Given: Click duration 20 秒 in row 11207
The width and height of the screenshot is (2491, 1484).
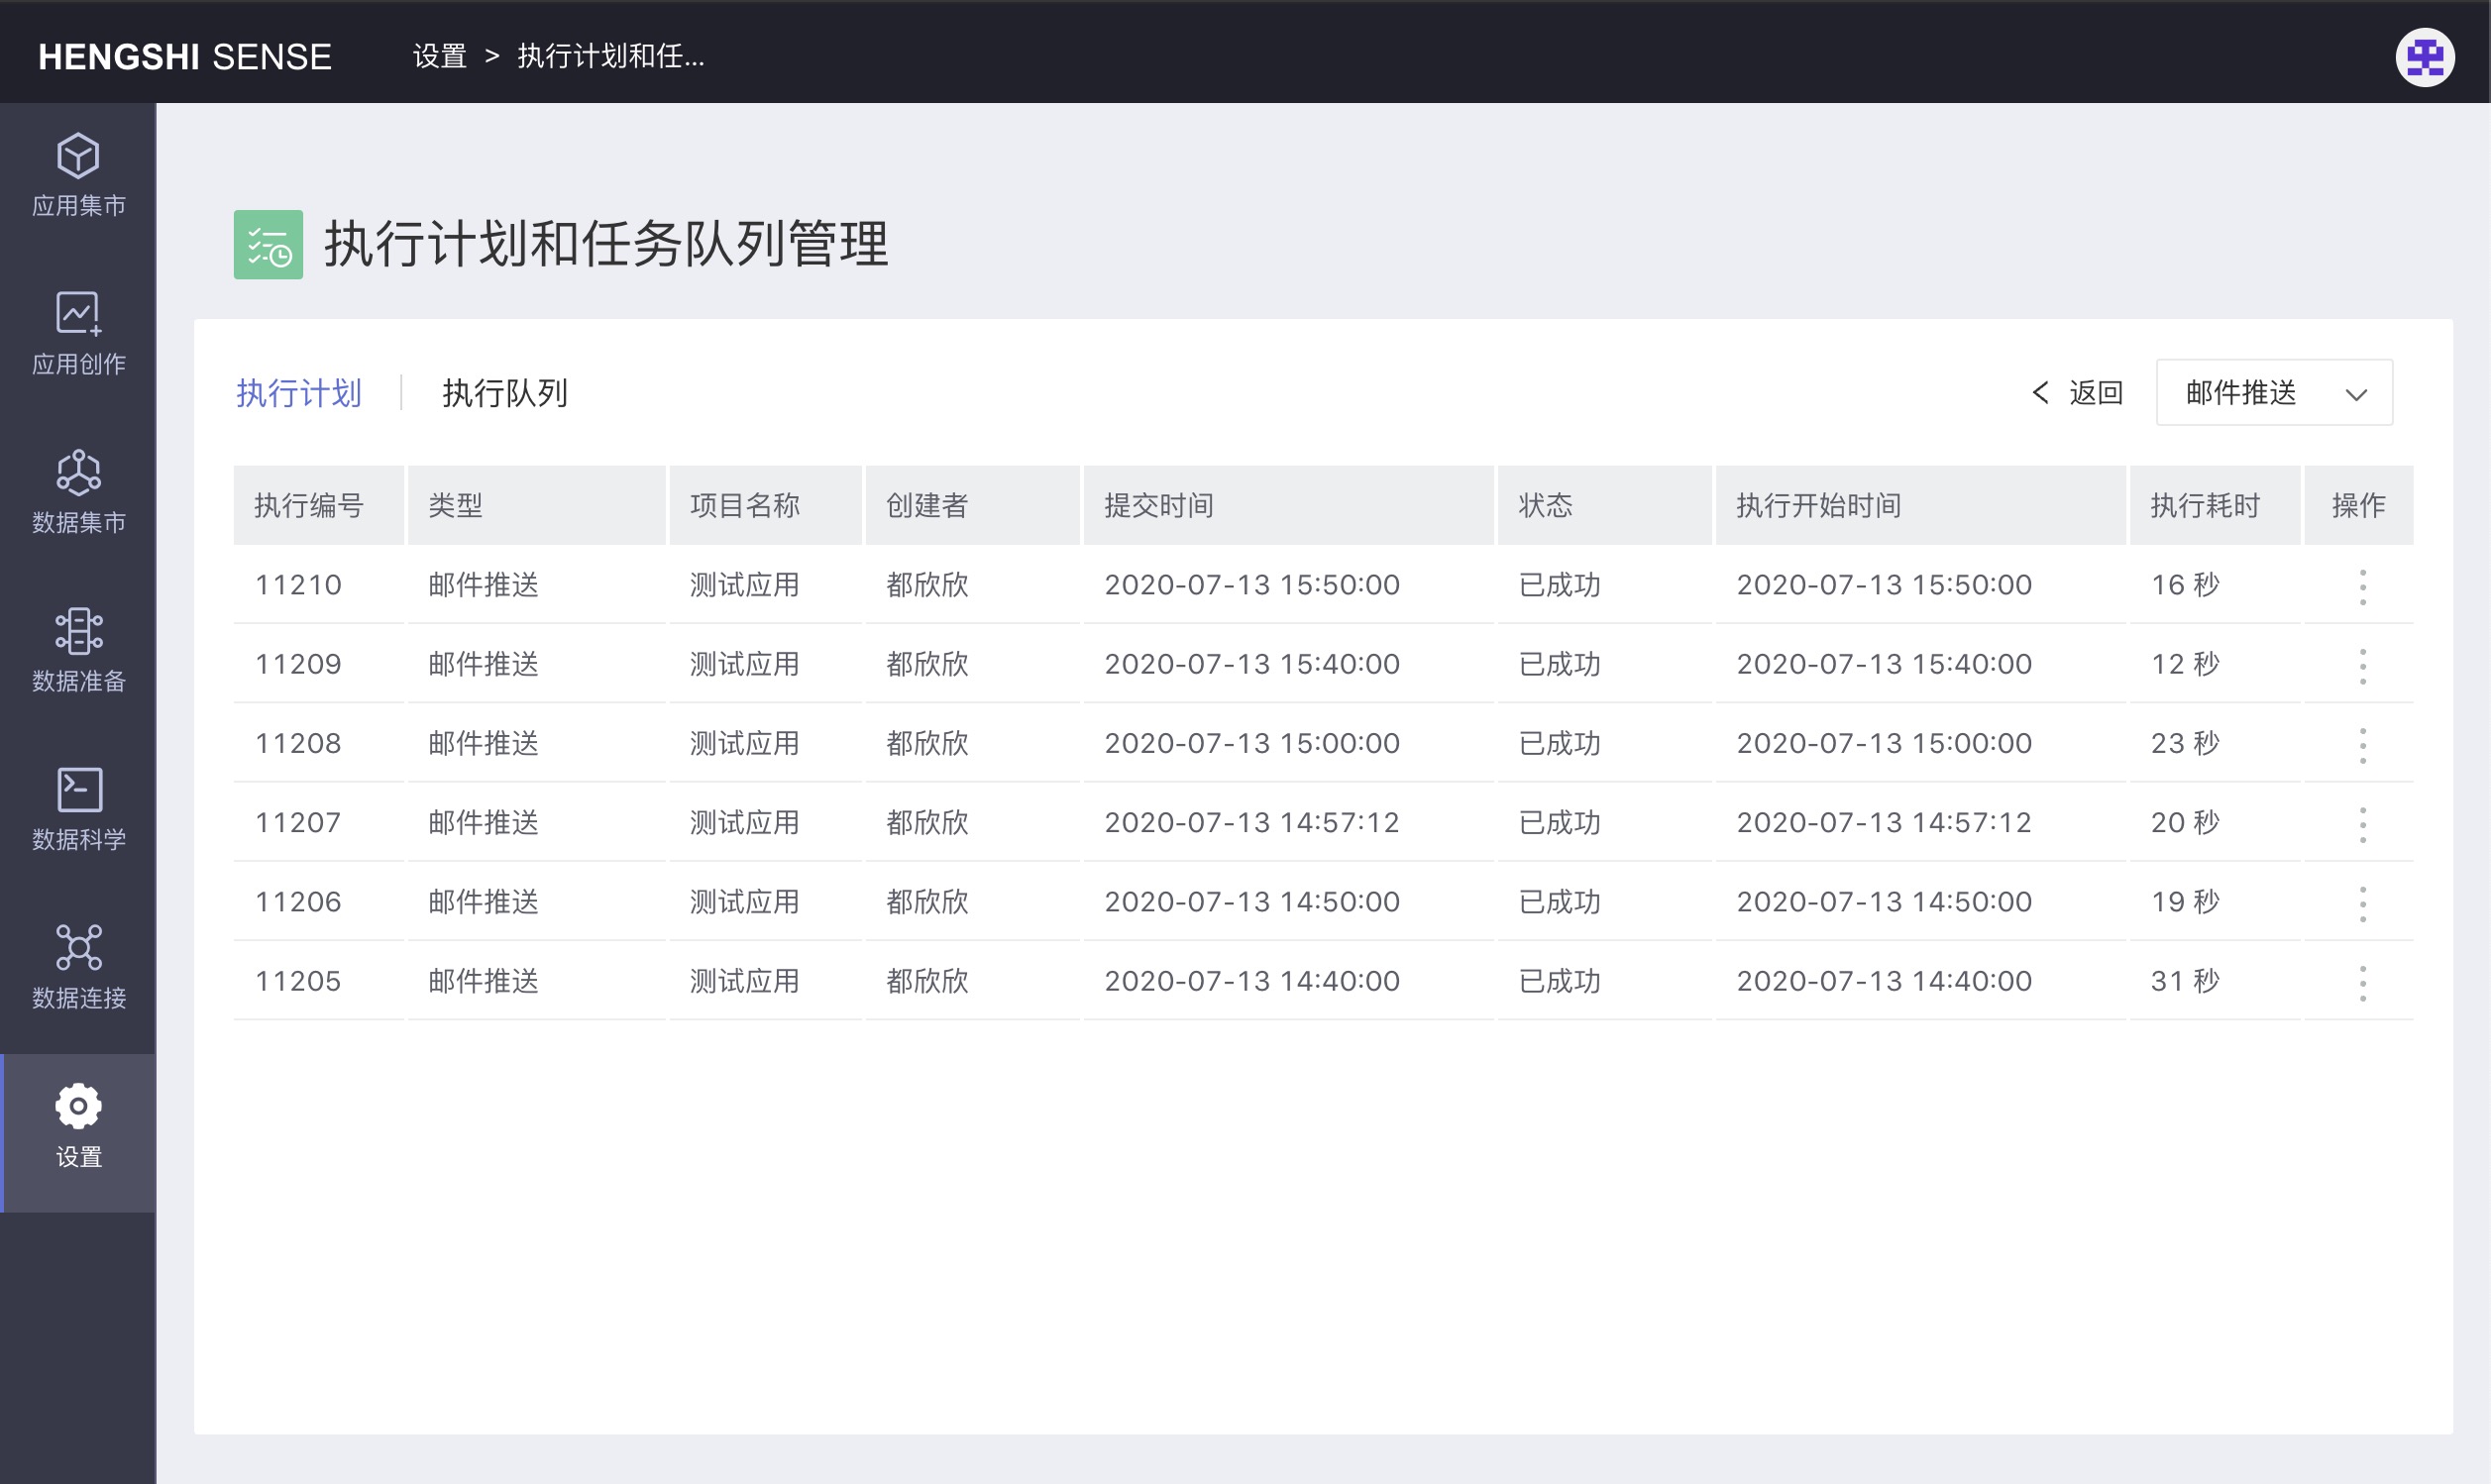Looking at the screenshot, I should tap(2185, 823).
